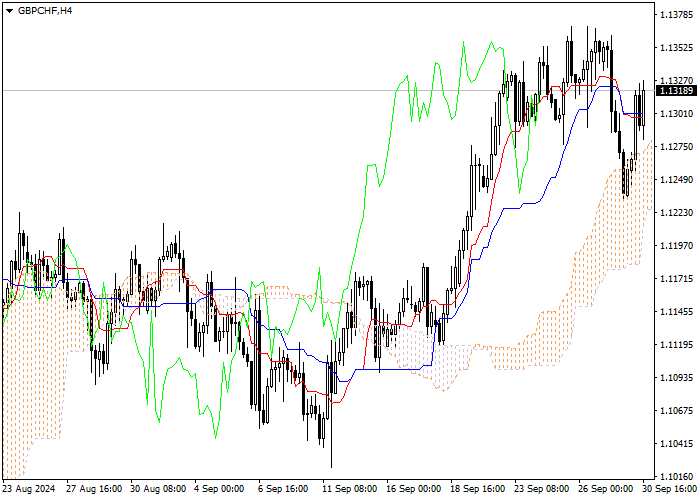Select the 1.12230 price scale value

(x=677, y=213)
